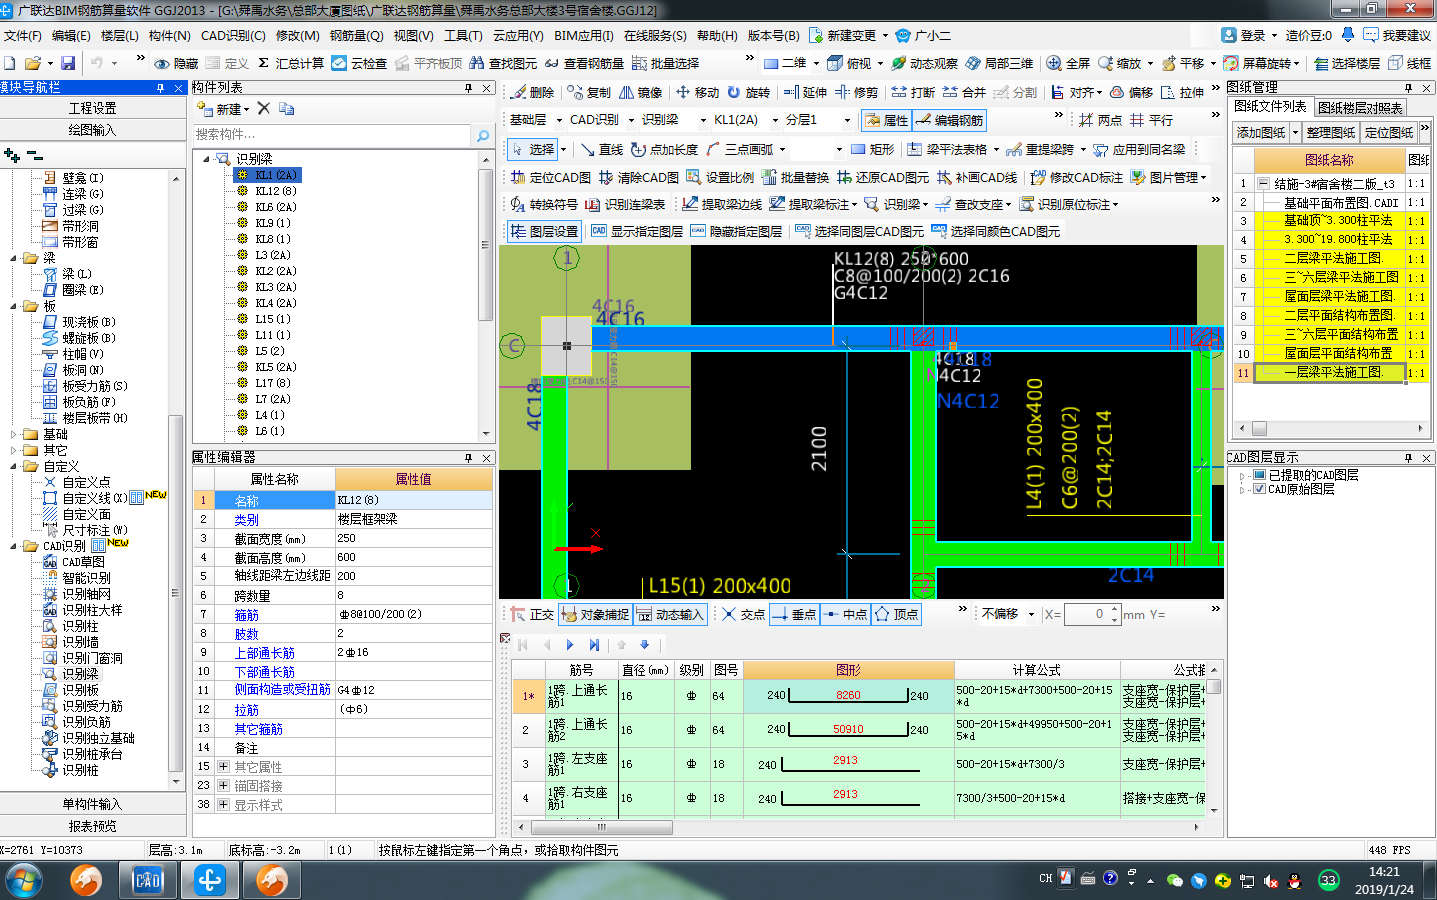Open the BIM应用(I) menu
The height and width of the screenshot is (900, 1437).
(584, 35)
